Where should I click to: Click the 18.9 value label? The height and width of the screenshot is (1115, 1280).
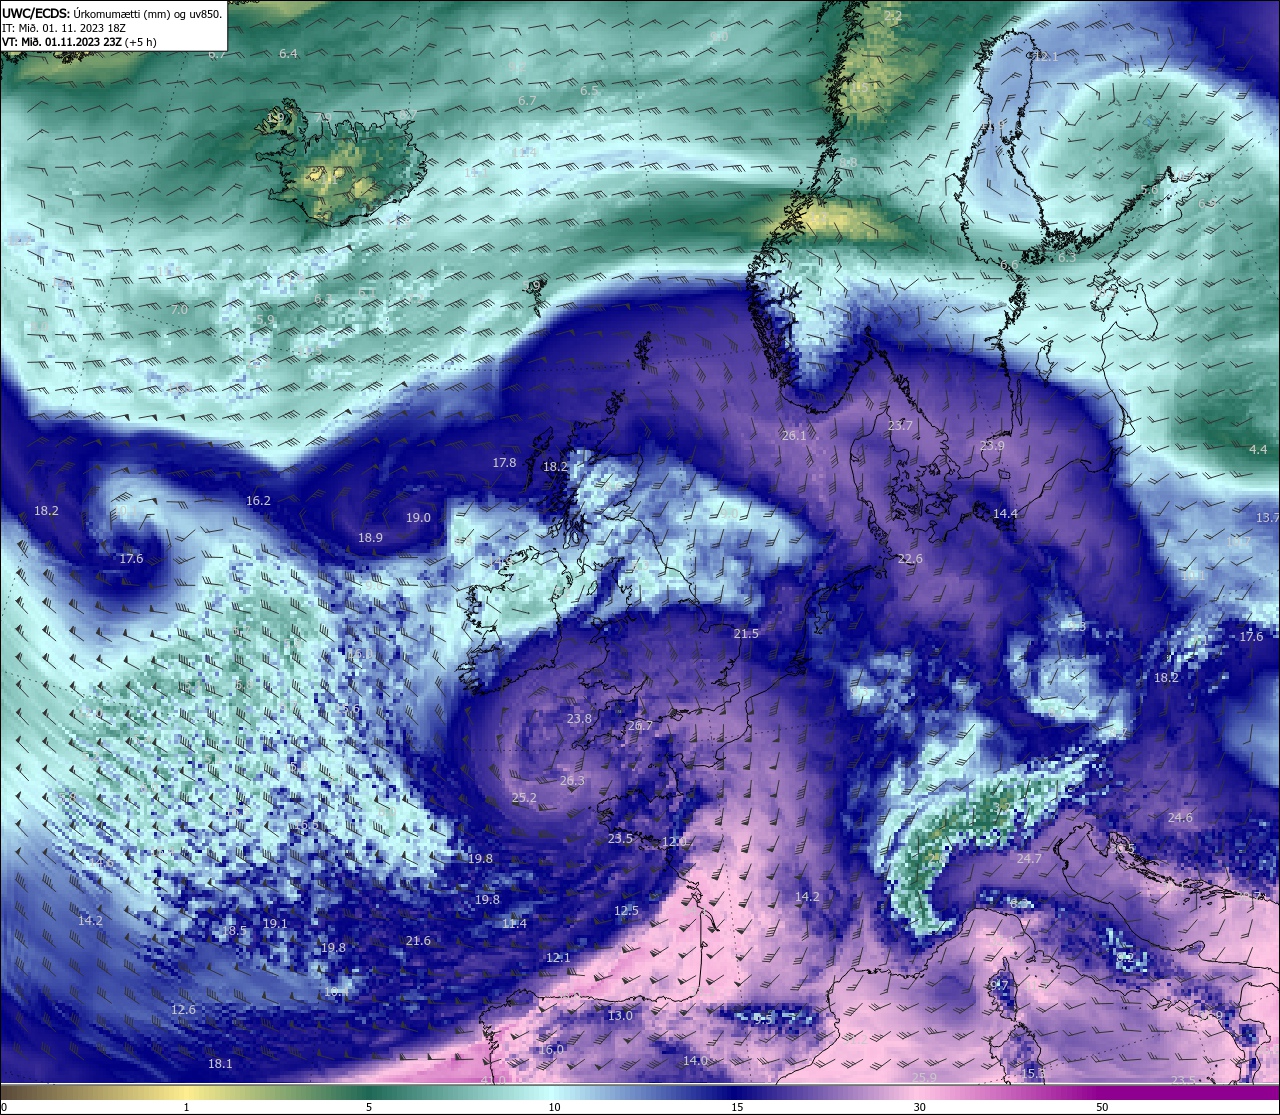tap(370, 537)
